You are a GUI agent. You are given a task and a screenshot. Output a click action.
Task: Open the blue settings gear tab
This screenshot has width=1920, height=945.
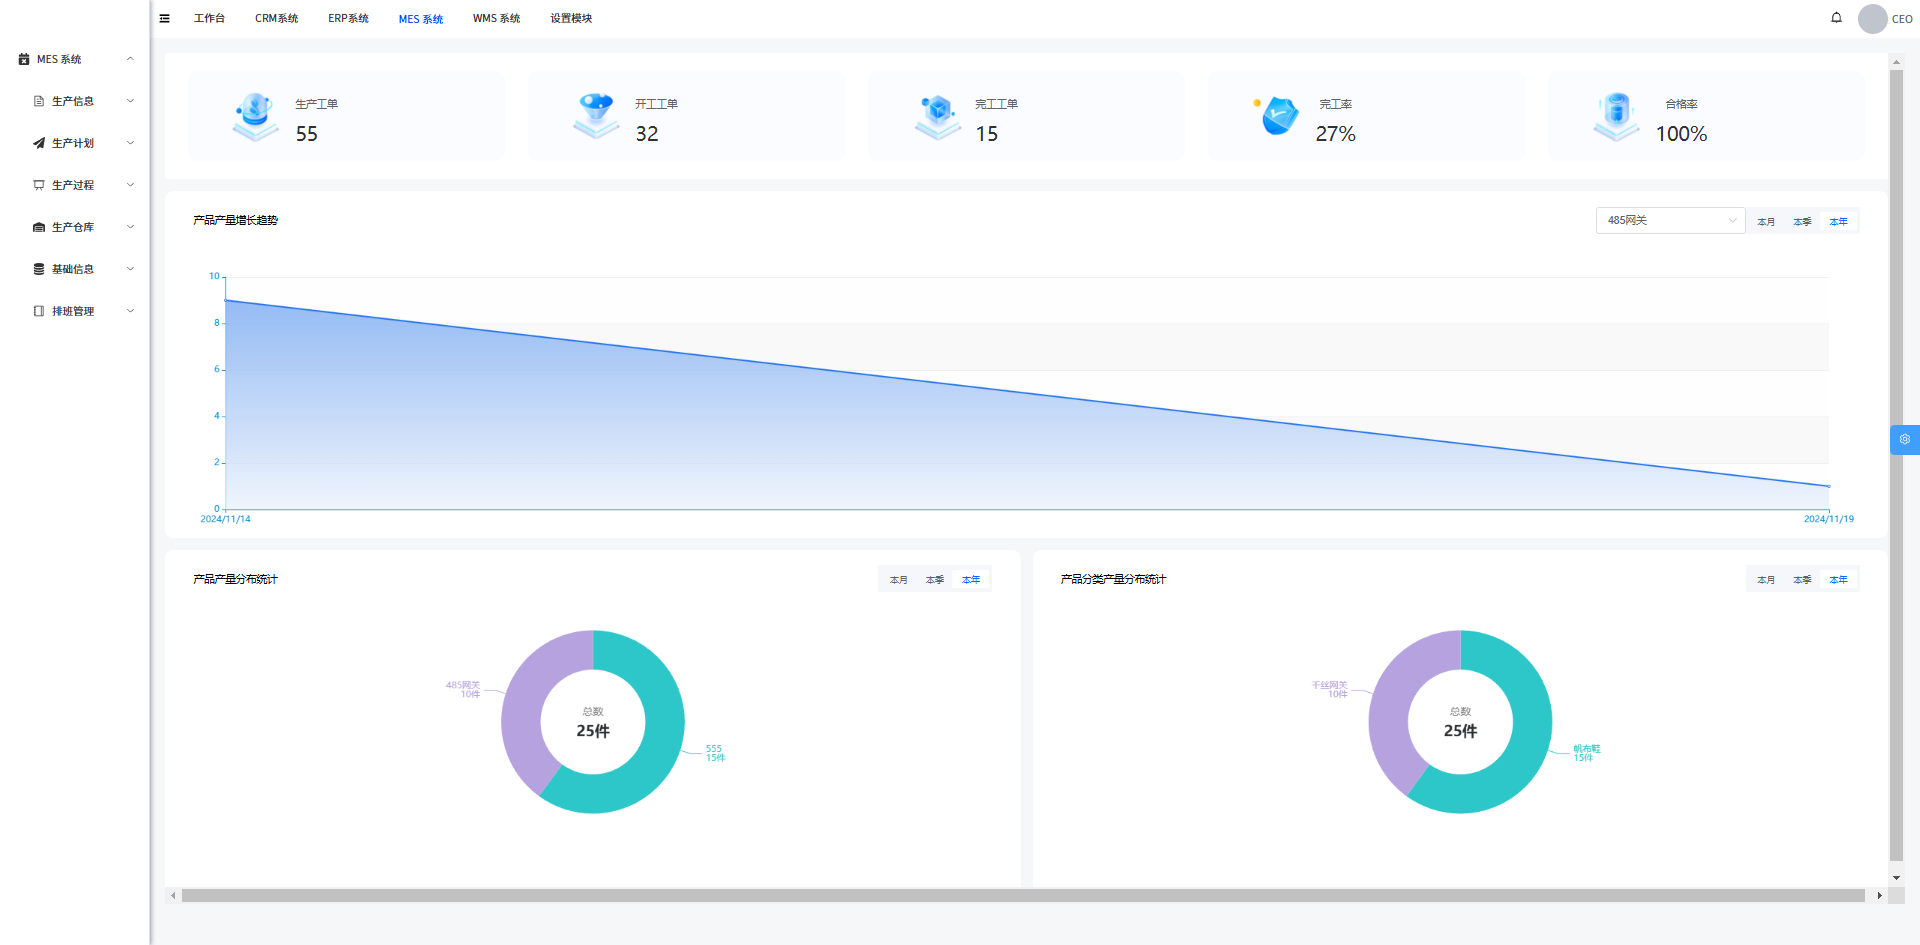[x=1904, y=440]
